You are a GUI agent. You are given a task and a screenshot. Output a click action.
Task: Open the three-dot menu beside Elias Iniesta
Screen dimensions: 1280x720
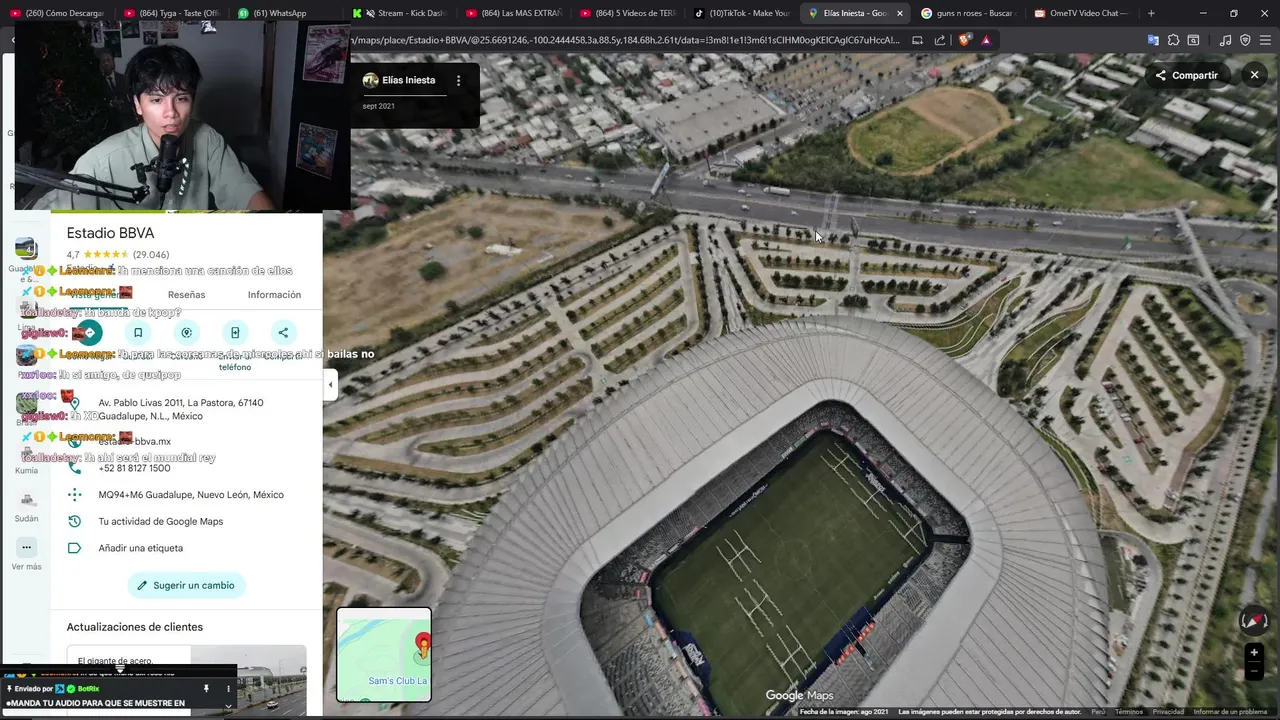click(458, 80)
